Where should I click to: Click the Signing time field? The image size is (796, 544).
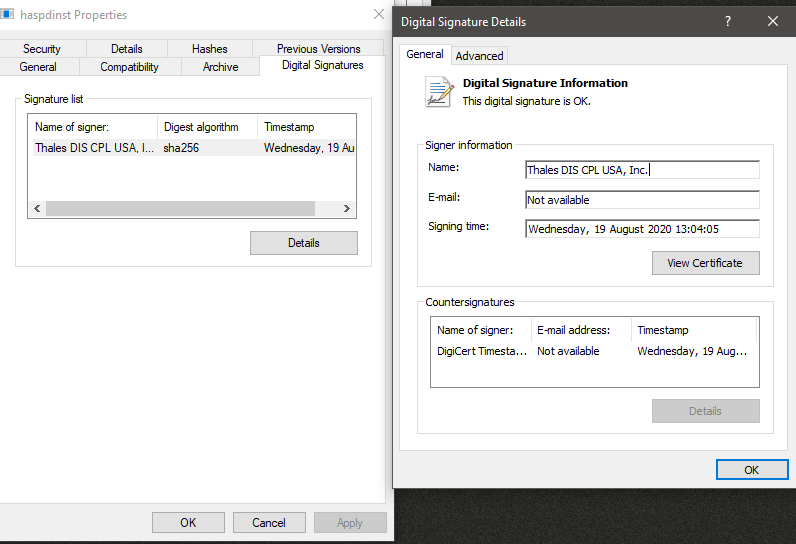[x=642, y=229]
